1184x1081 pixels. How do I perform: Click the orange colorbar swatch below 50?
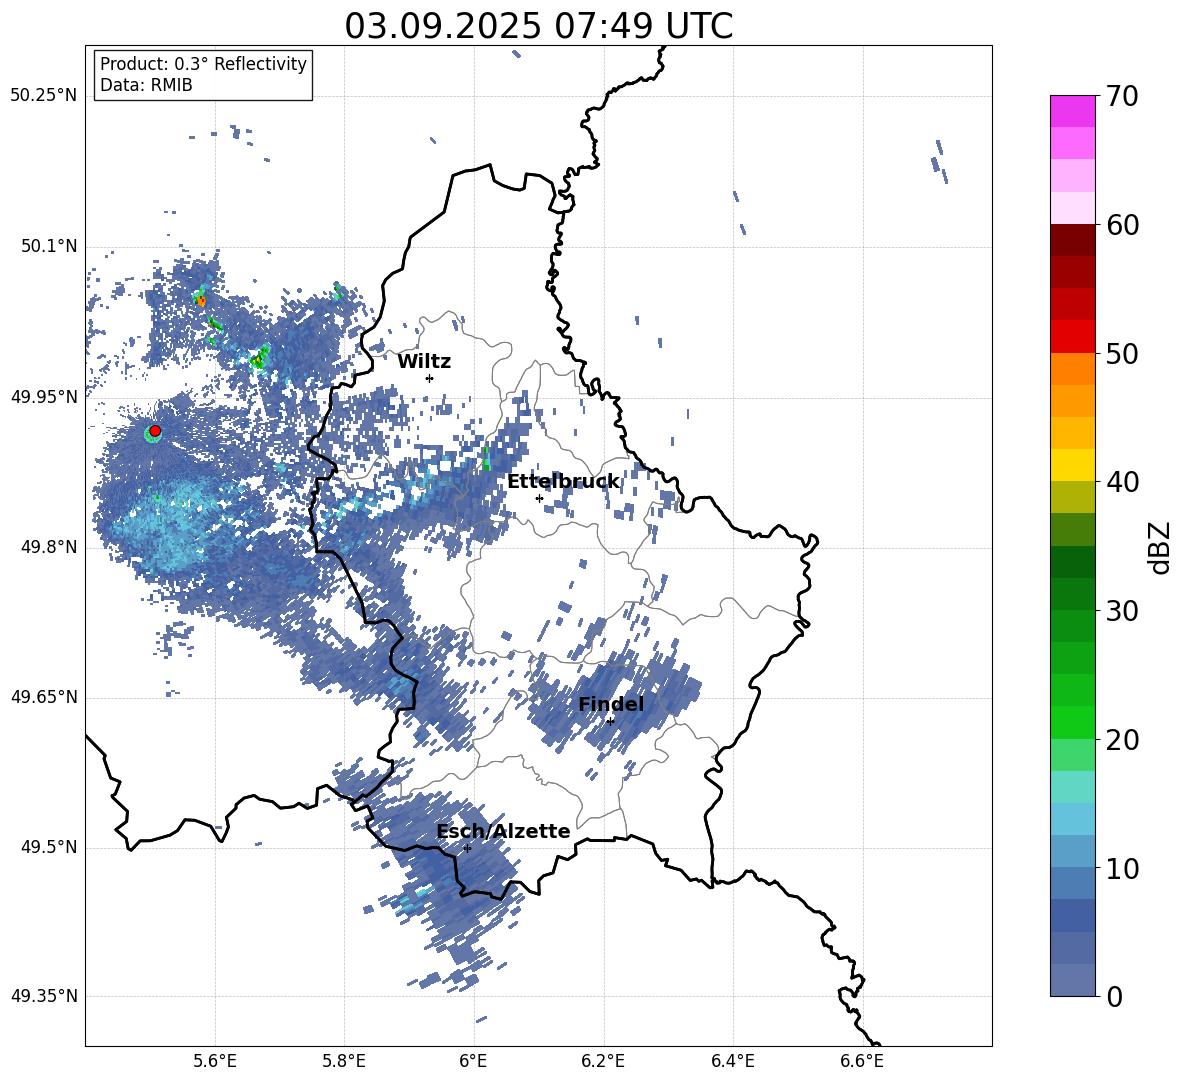pyautogui.click(x=1072, y=369)
